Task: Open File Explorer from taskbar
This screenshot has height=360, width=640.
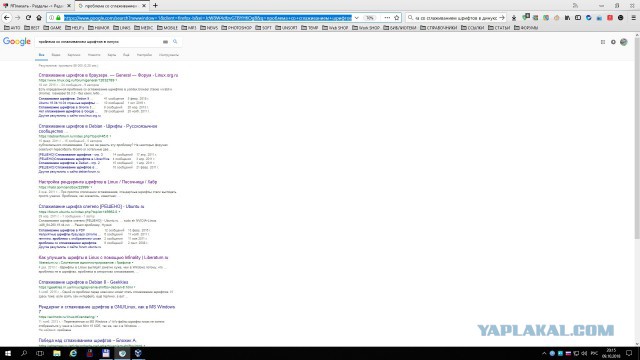Action: pyautogui.click(x=57, y=353)
